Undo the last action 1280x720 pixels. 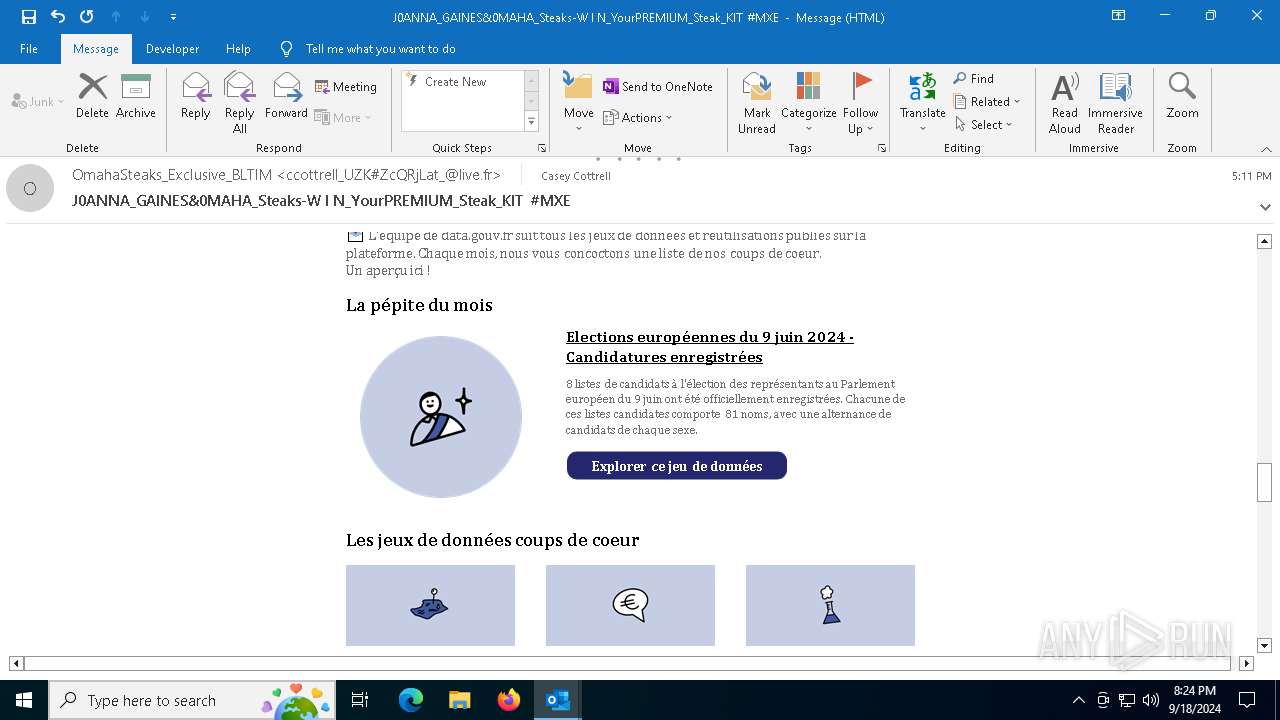(58, 16)
